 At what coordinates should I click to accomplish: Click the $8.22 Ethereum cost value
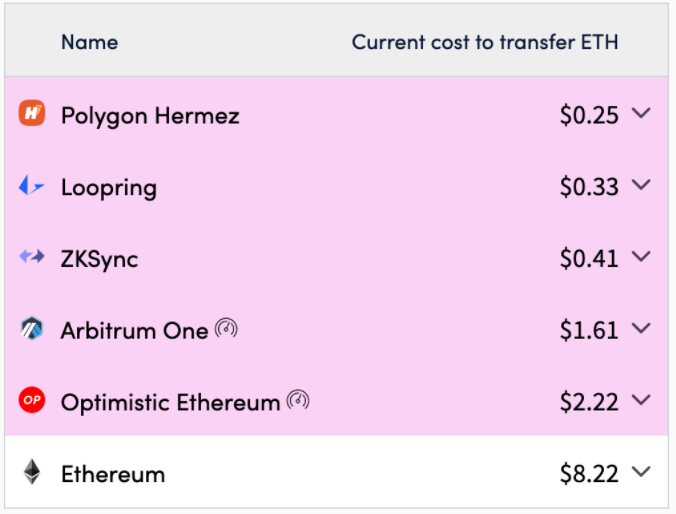click(589, 473)
